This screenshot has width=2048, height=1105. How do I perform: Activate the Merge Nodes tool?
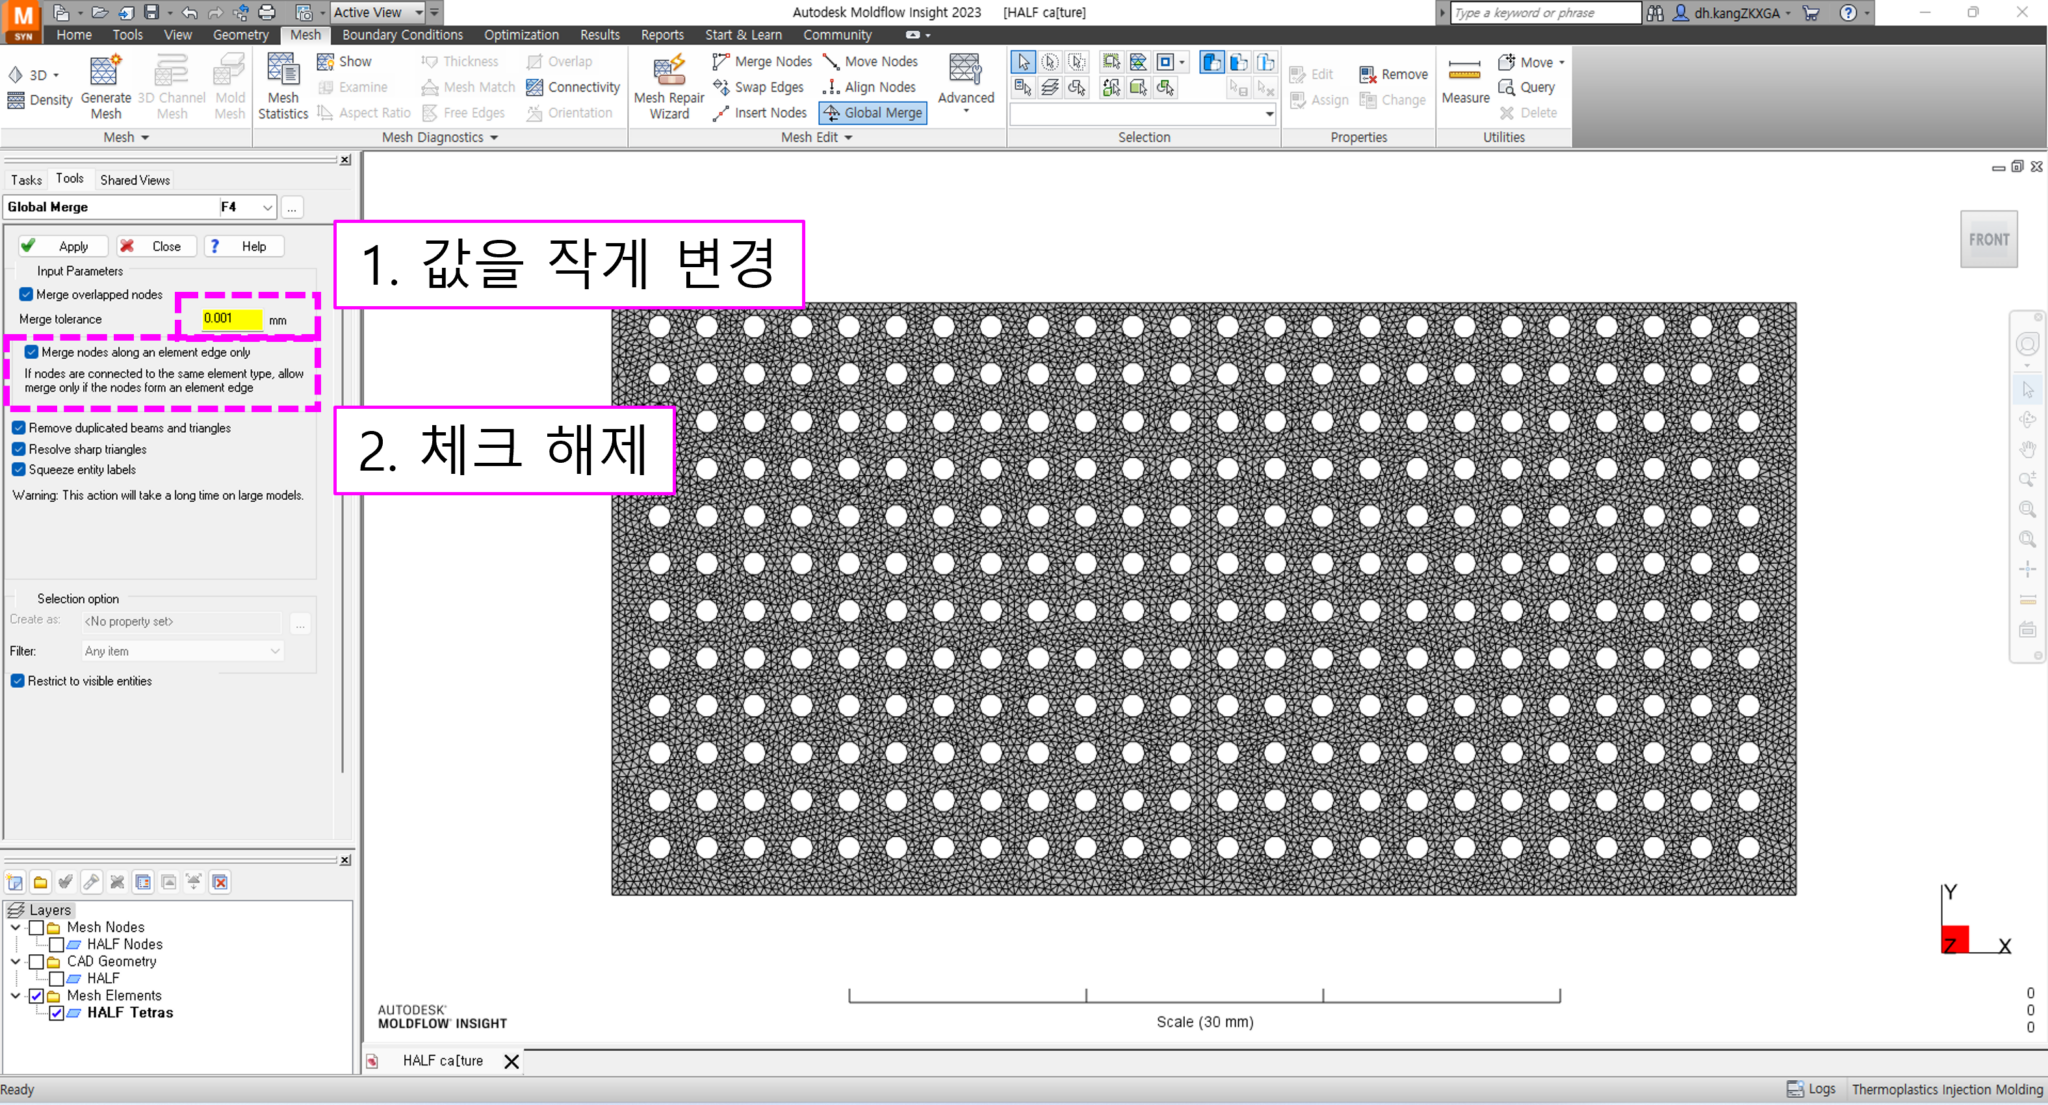tap(762, 61)
